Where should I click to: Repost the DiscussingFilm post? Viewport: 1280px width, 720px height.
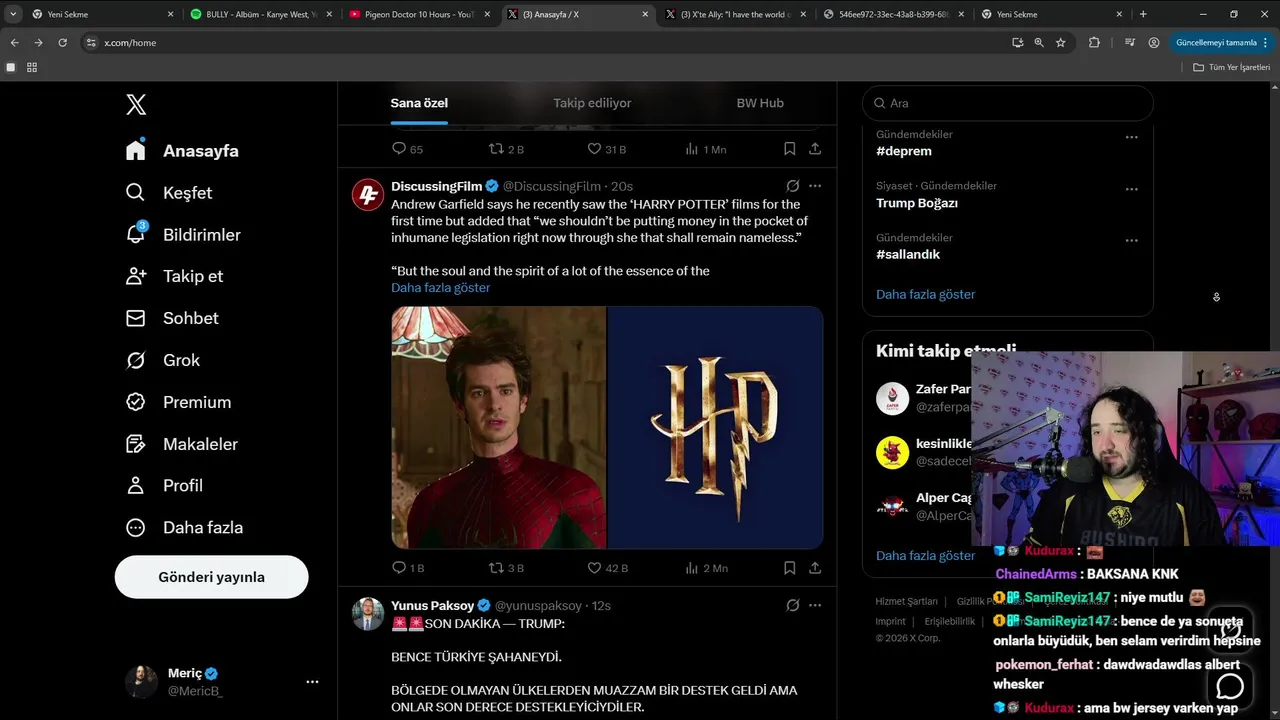point(506,568)
